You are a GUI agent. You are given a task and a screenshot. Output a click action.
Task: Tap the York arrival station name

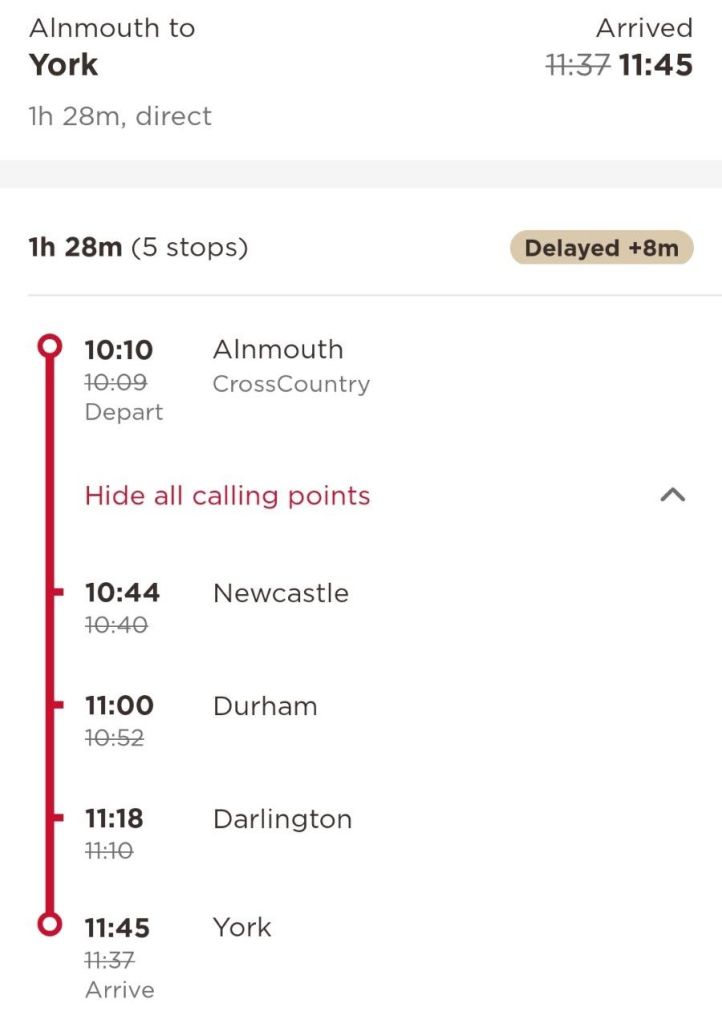click(x=242, y=927)
